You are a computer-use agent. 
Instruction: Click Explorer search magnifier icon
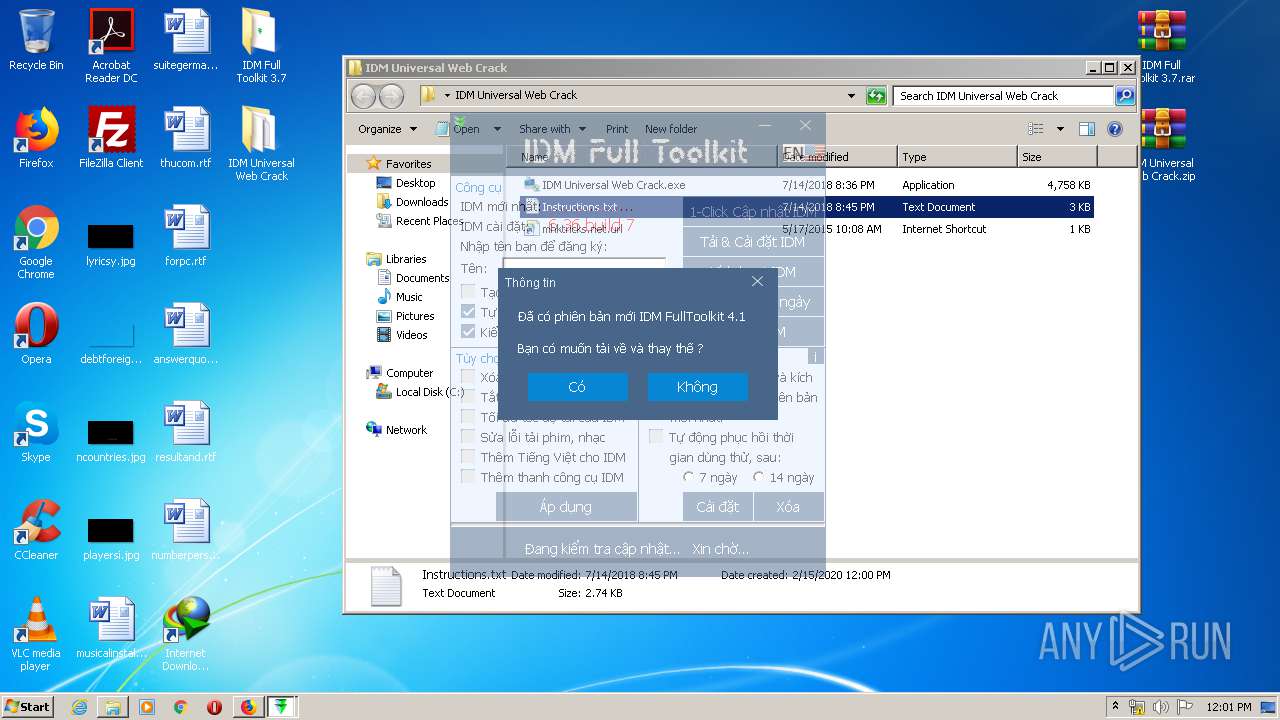point(1125,95)
